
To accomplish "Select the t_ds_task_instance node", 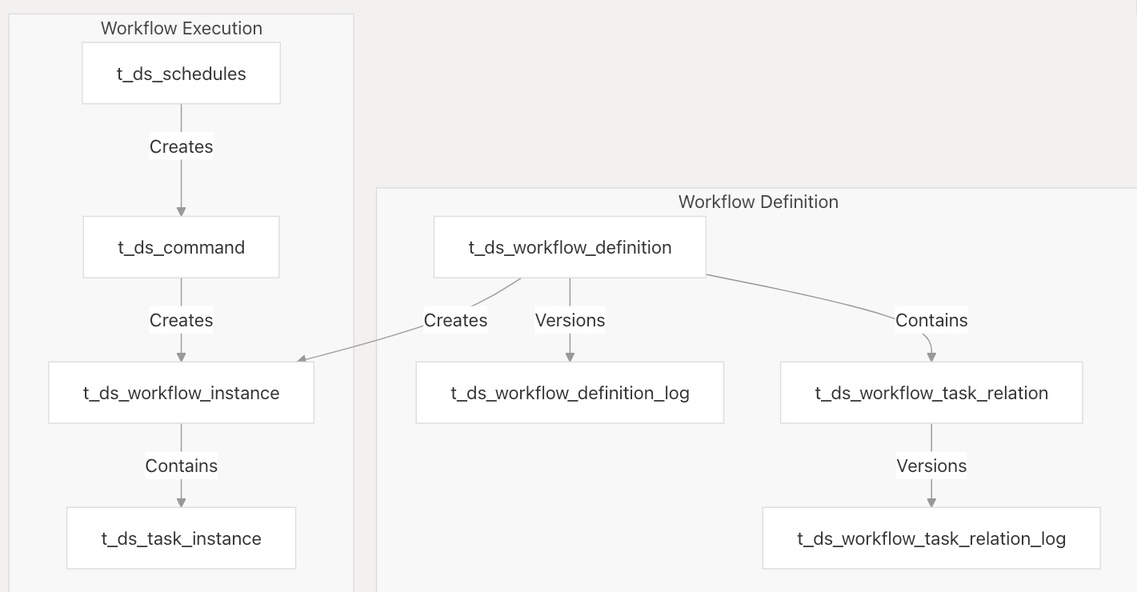I will (x=181, y=538).
